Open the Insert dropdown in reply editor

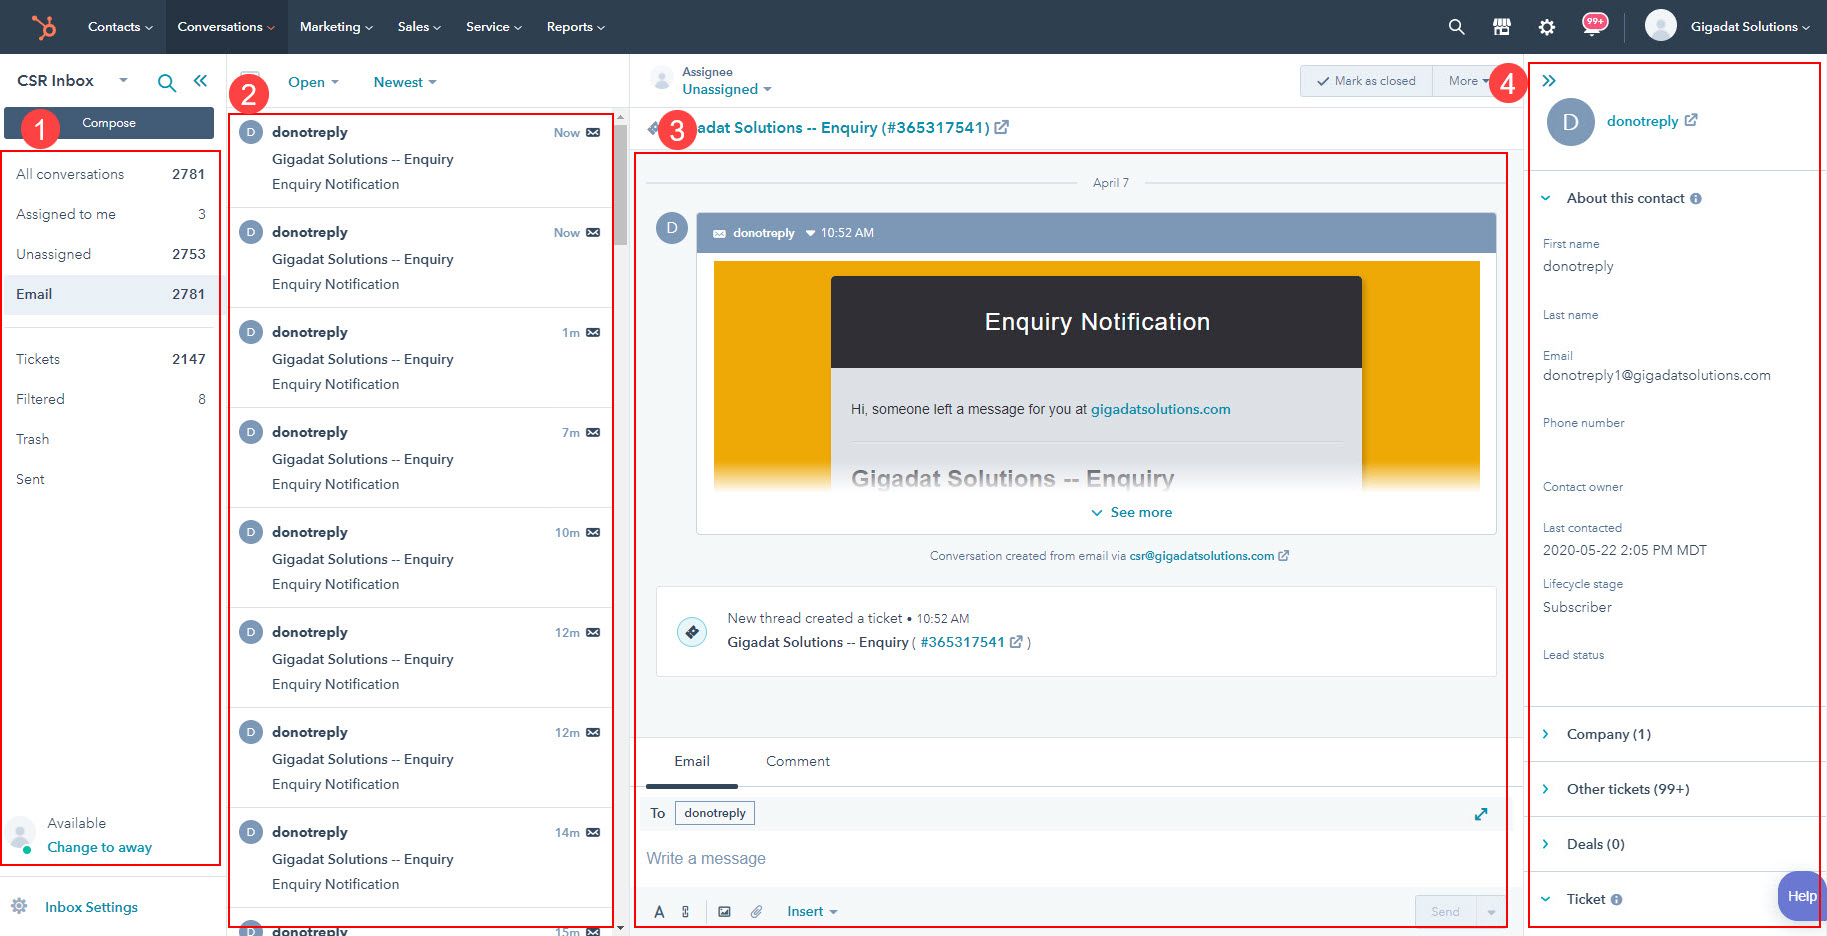click(x=812, y=911)
